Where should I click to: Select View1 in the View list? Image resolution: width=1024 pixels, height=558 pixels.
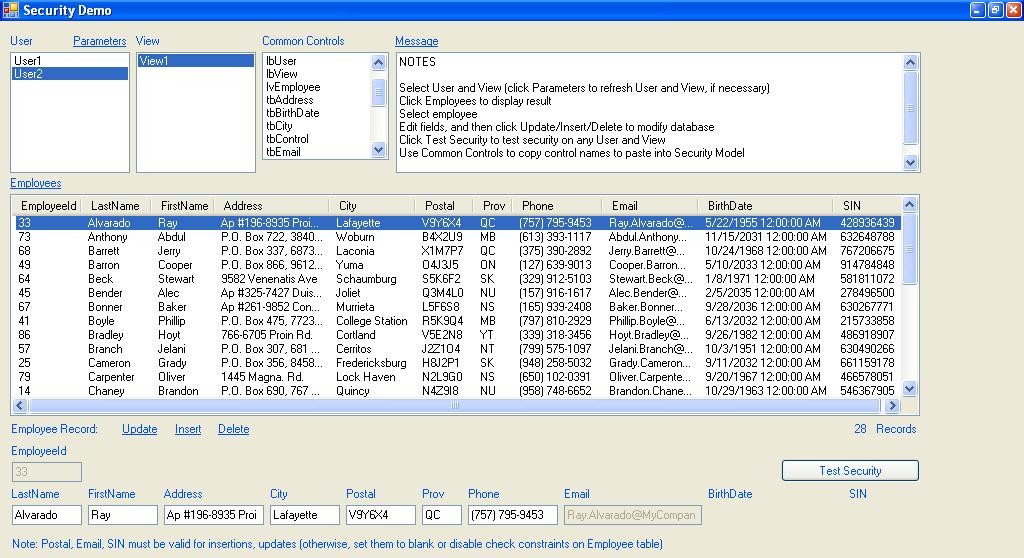tap(153, 61)
